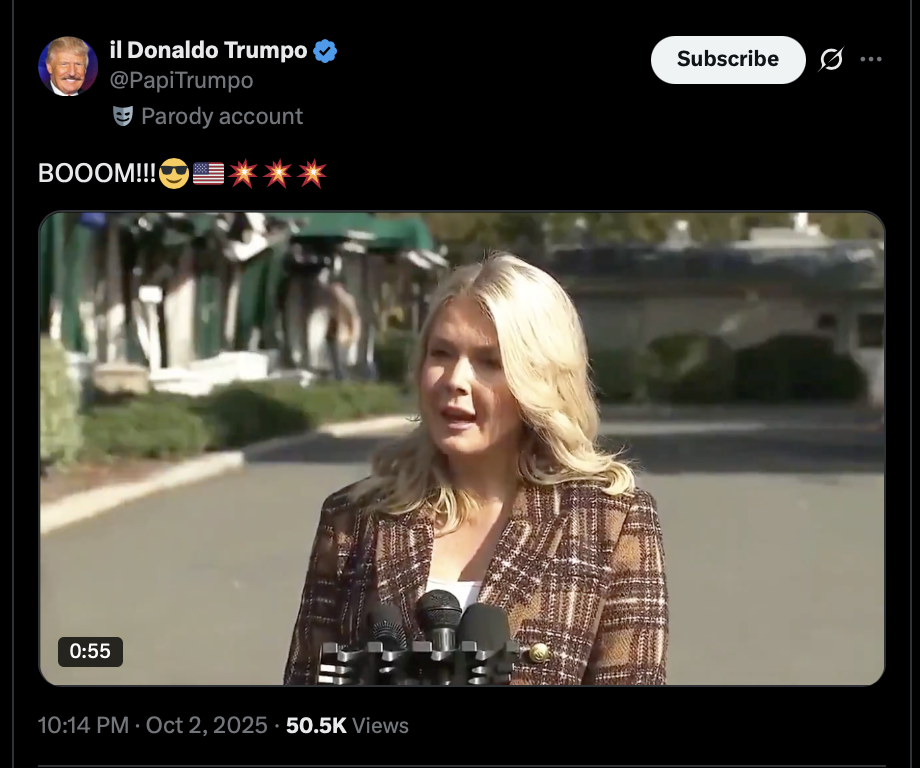This screenshot has height=768, width=920.
Task: Click the middle collision emoji
Action: coord(277,173)
